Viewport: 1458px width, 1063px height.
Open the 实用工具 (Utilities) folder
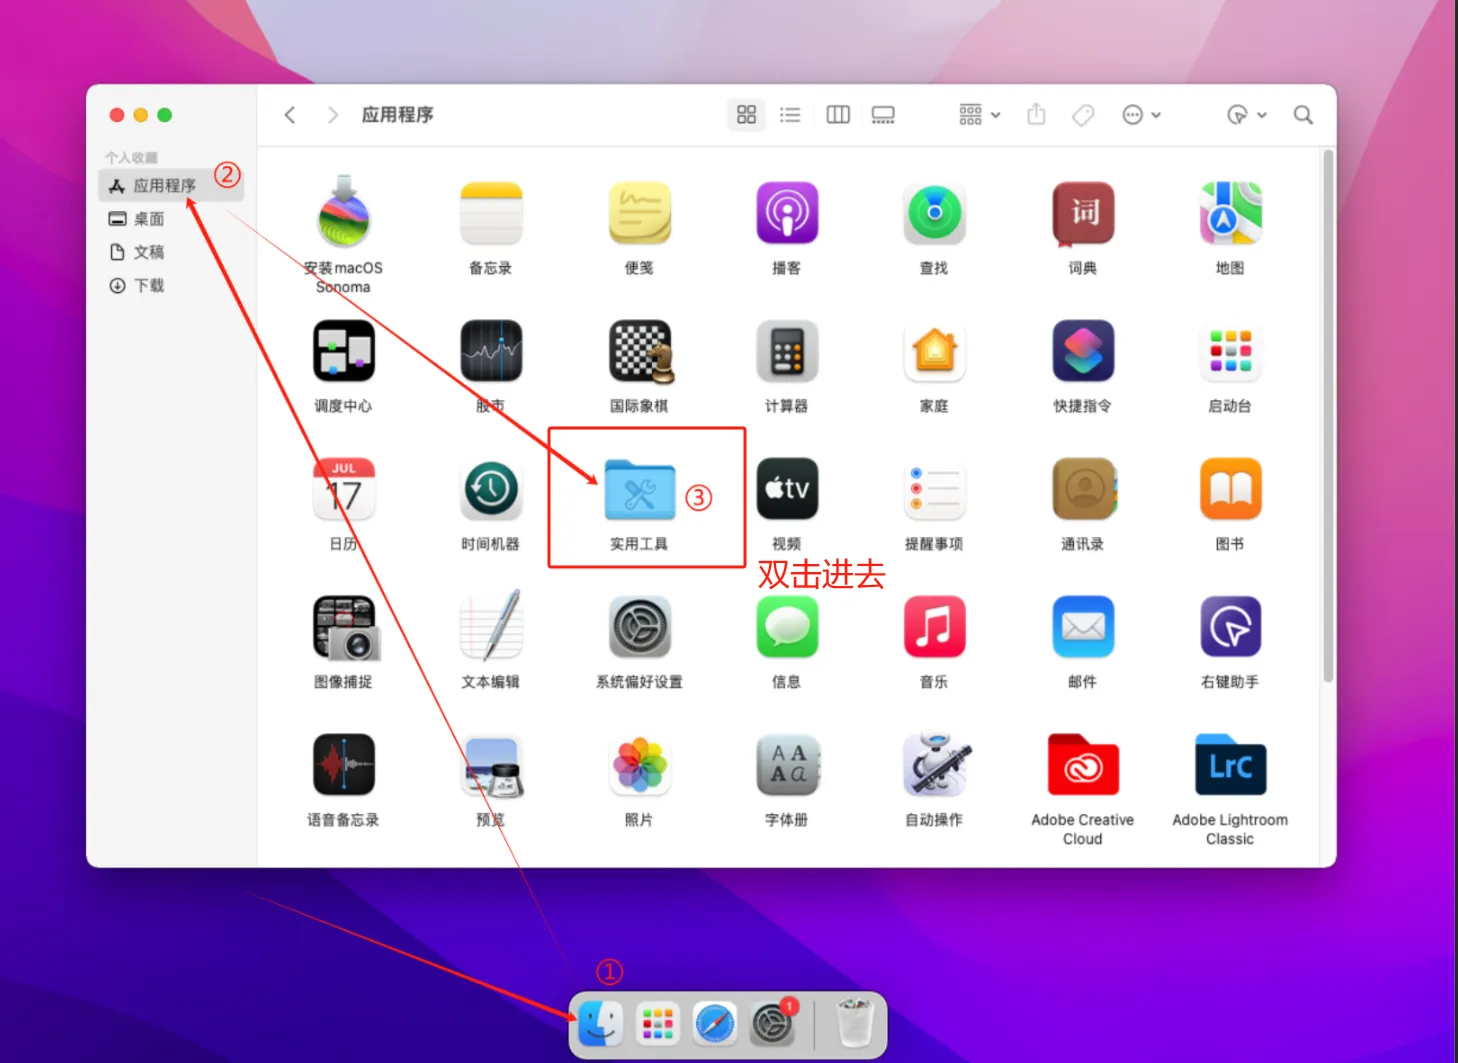tap(639, 490)
